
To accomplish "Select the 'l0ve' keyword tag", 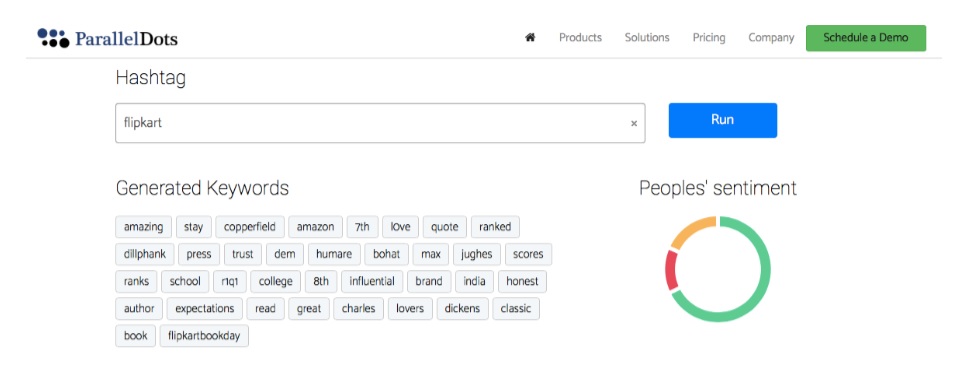I will (400, 227).
